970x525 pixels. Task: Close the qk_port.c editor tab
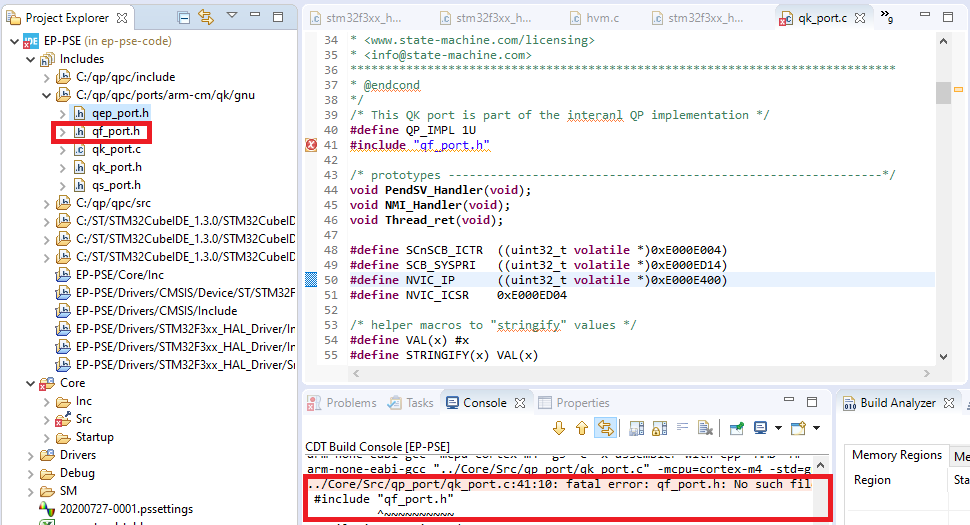860,18
